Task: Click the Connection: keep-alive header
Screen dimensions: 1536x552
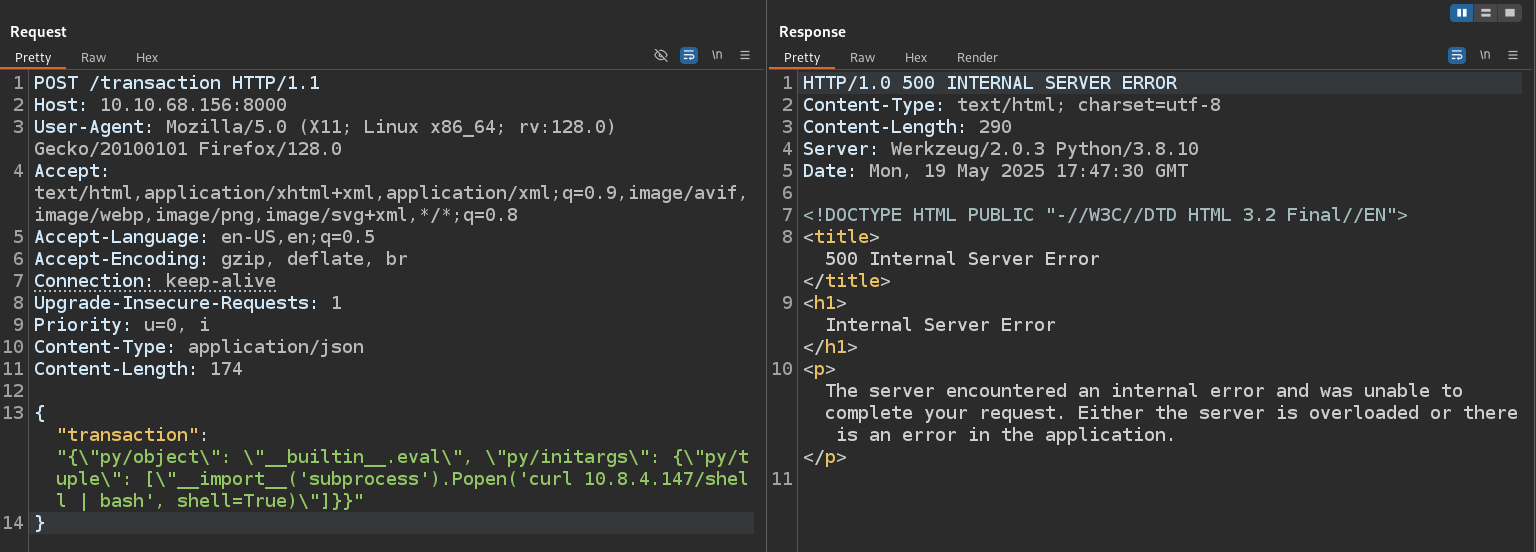Action: point(155,281)
